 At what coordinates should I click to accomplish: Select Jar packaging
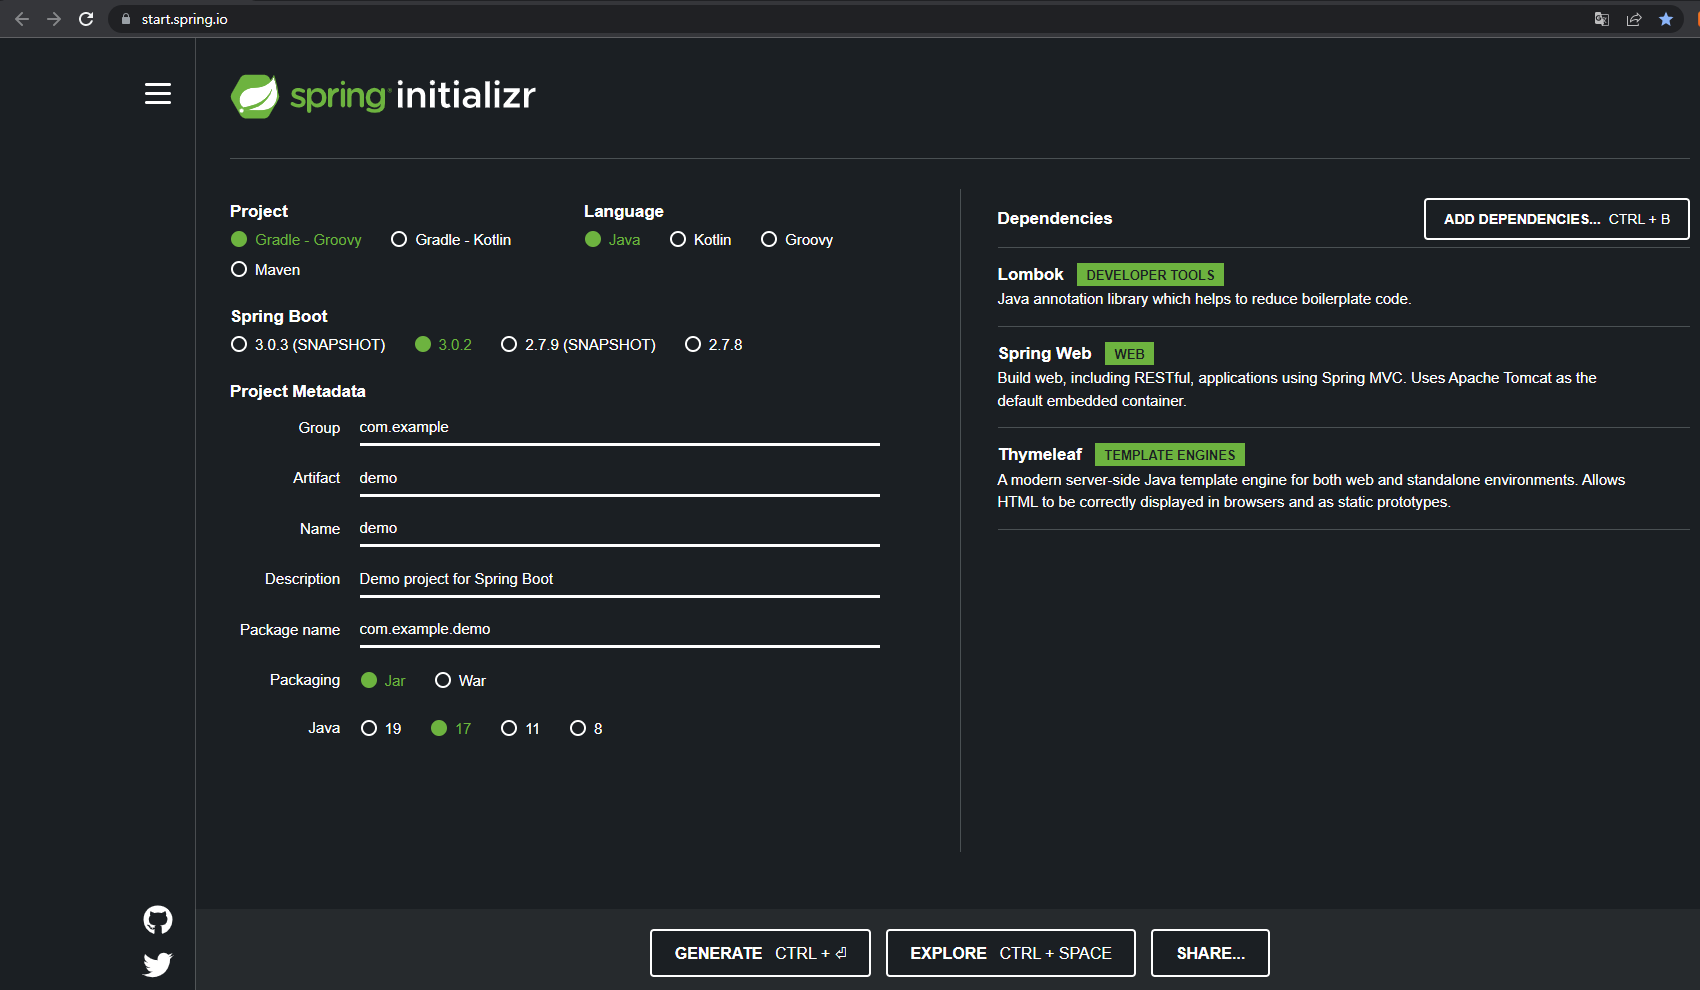(383, 681)
